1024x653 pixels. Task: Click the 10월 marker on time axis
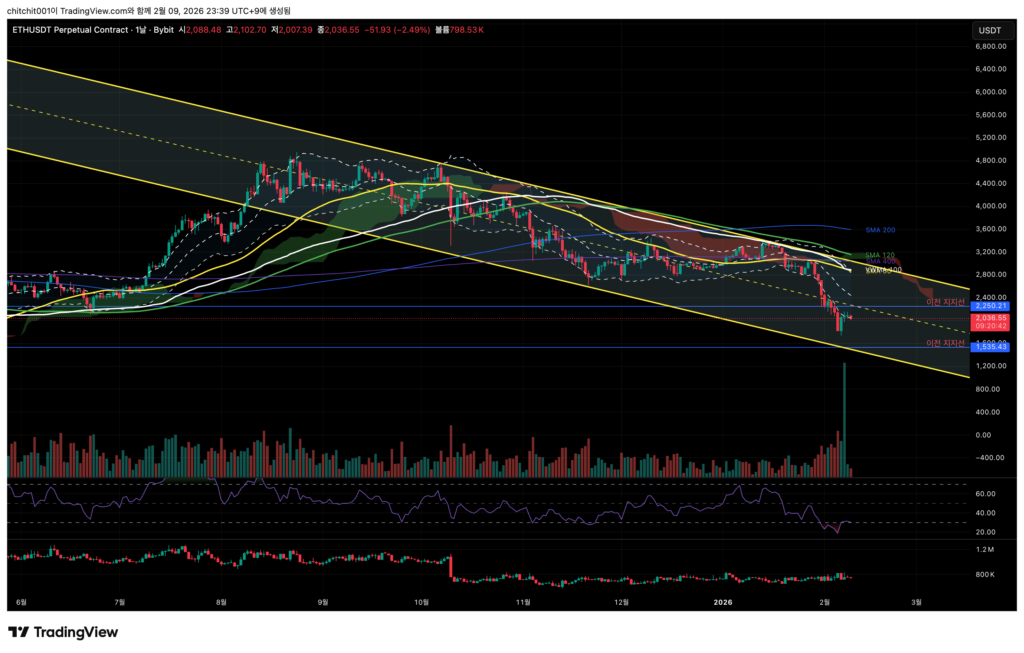[421, 602]
